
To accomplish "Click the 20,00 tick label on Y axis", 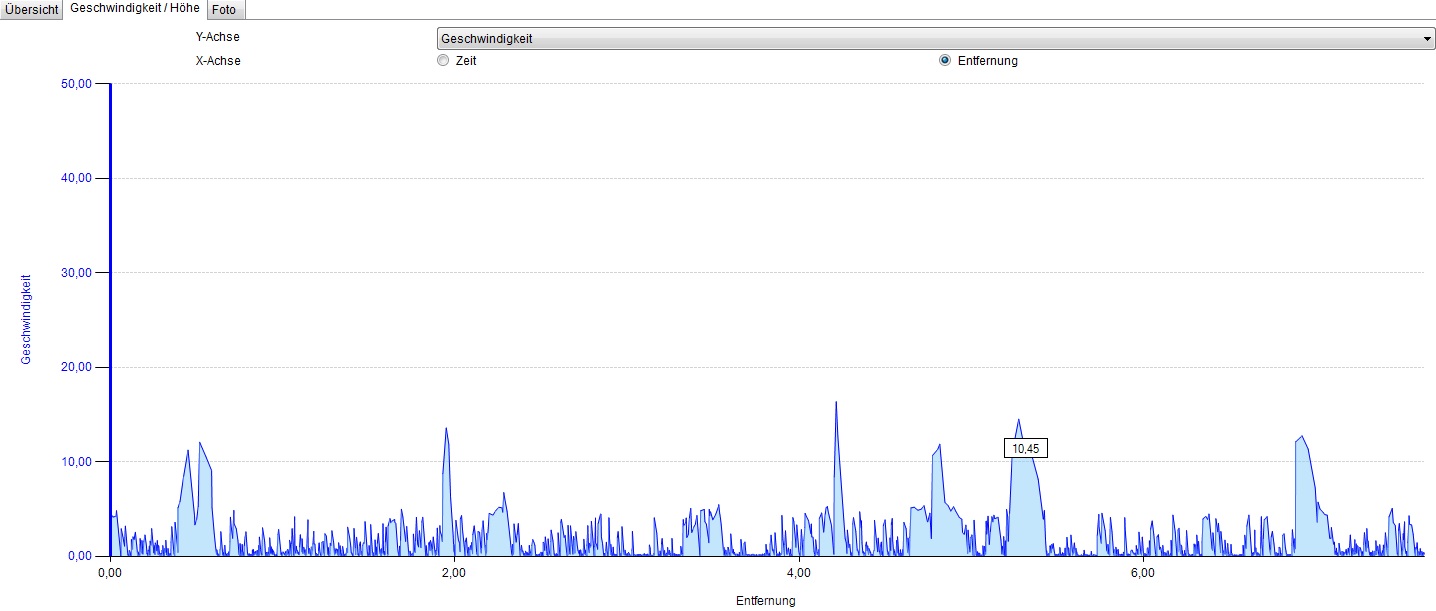I will tap(76, 367).
